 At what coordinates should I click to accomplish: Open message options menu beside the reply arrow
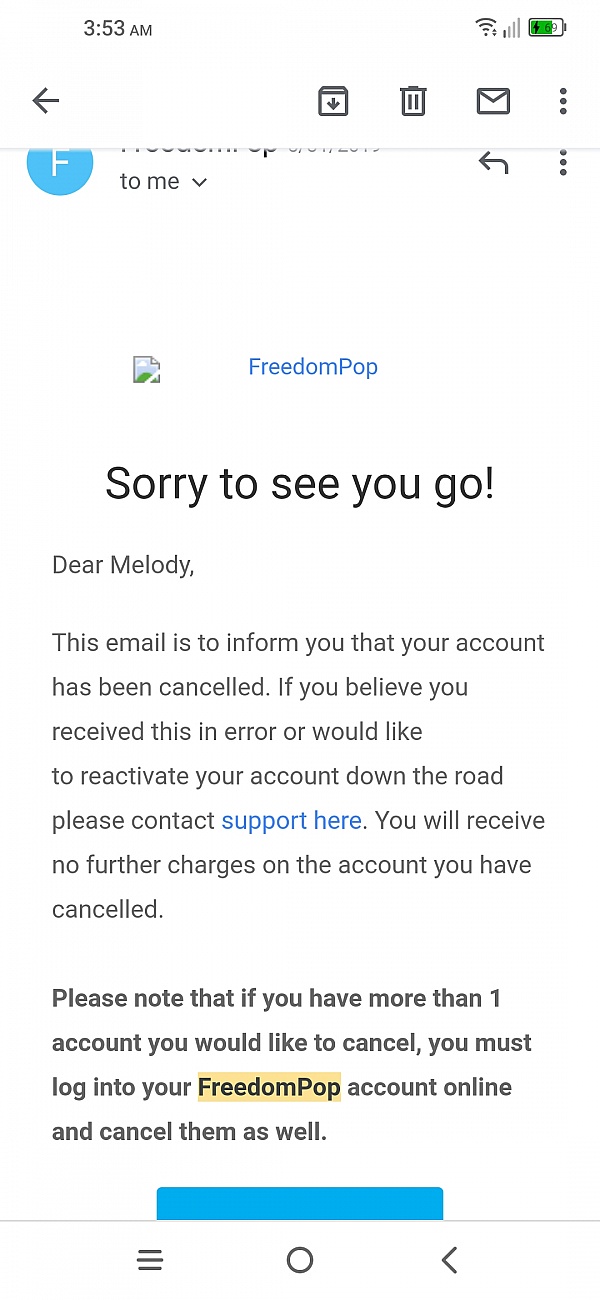click(563, 163)
